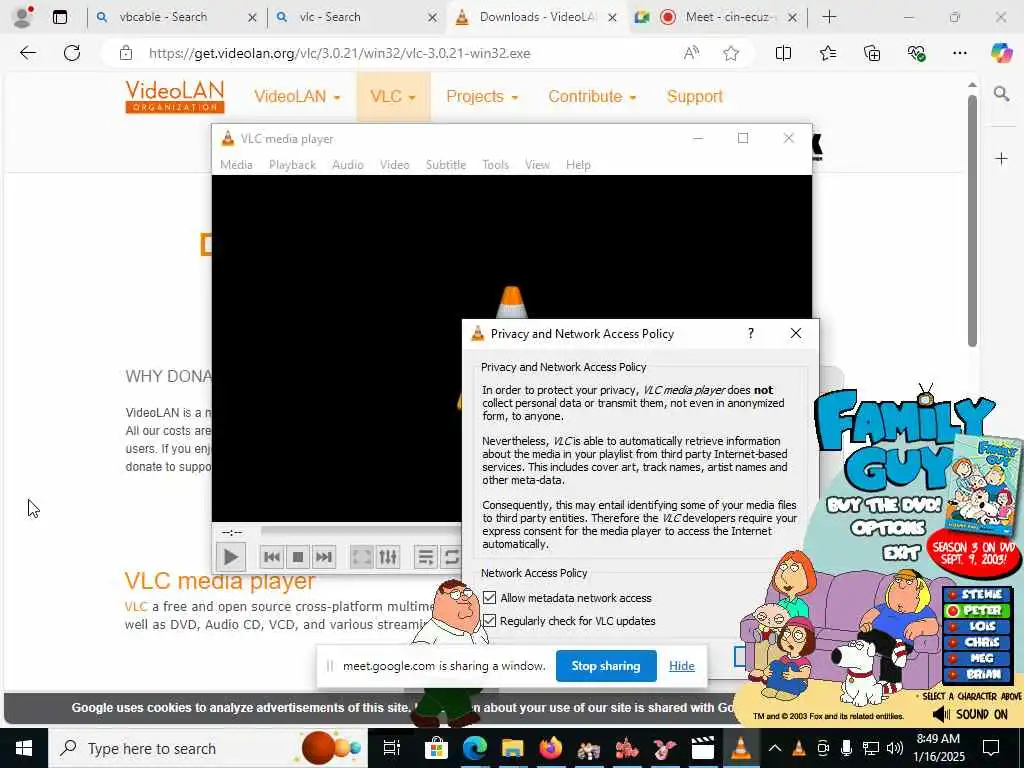Screen dimensions: 1024x768
Task: Click the Edge sidebar search icon
Action: pos(1001,94)
